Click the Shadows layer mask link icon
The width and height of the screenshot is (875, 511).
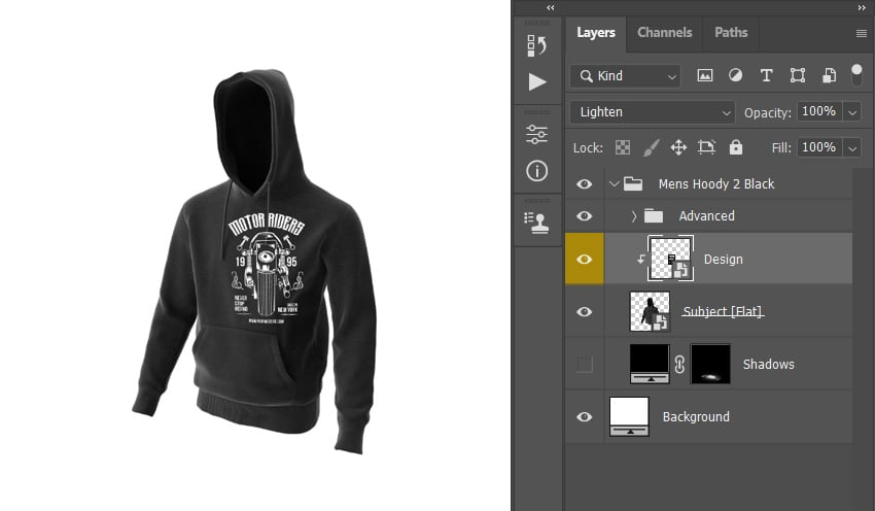pos(679,364)
